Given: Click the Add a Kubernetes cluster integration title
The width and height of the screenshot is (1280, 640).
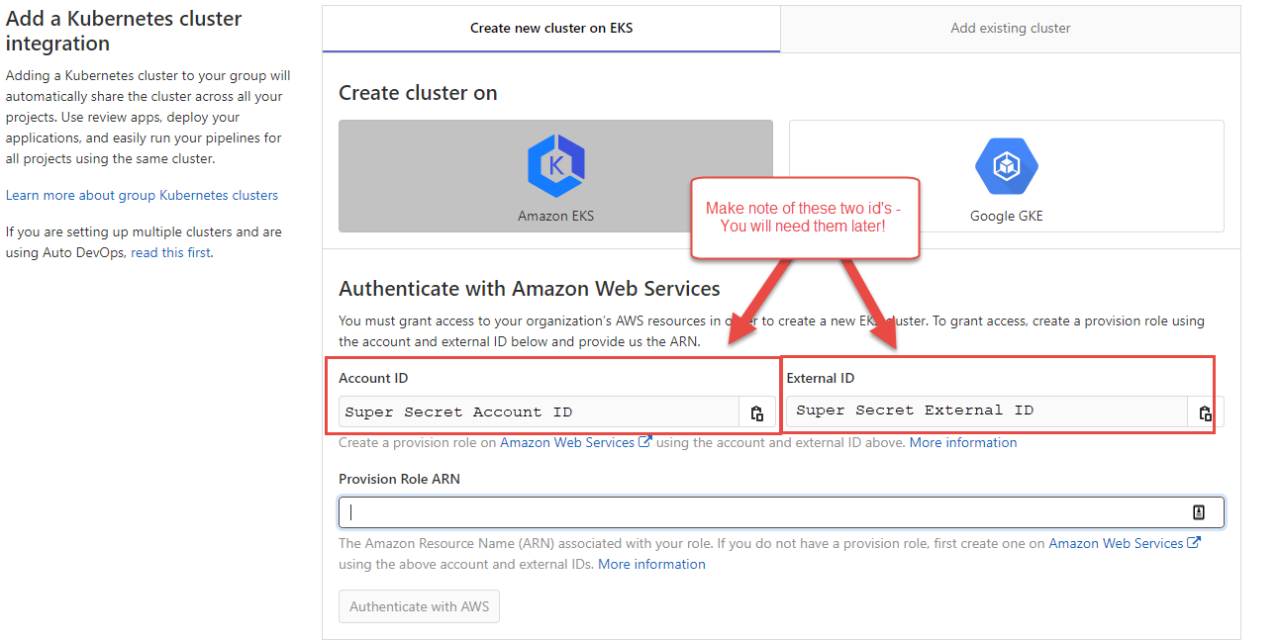Looking at the screenshot, I should tap(124, 31).
